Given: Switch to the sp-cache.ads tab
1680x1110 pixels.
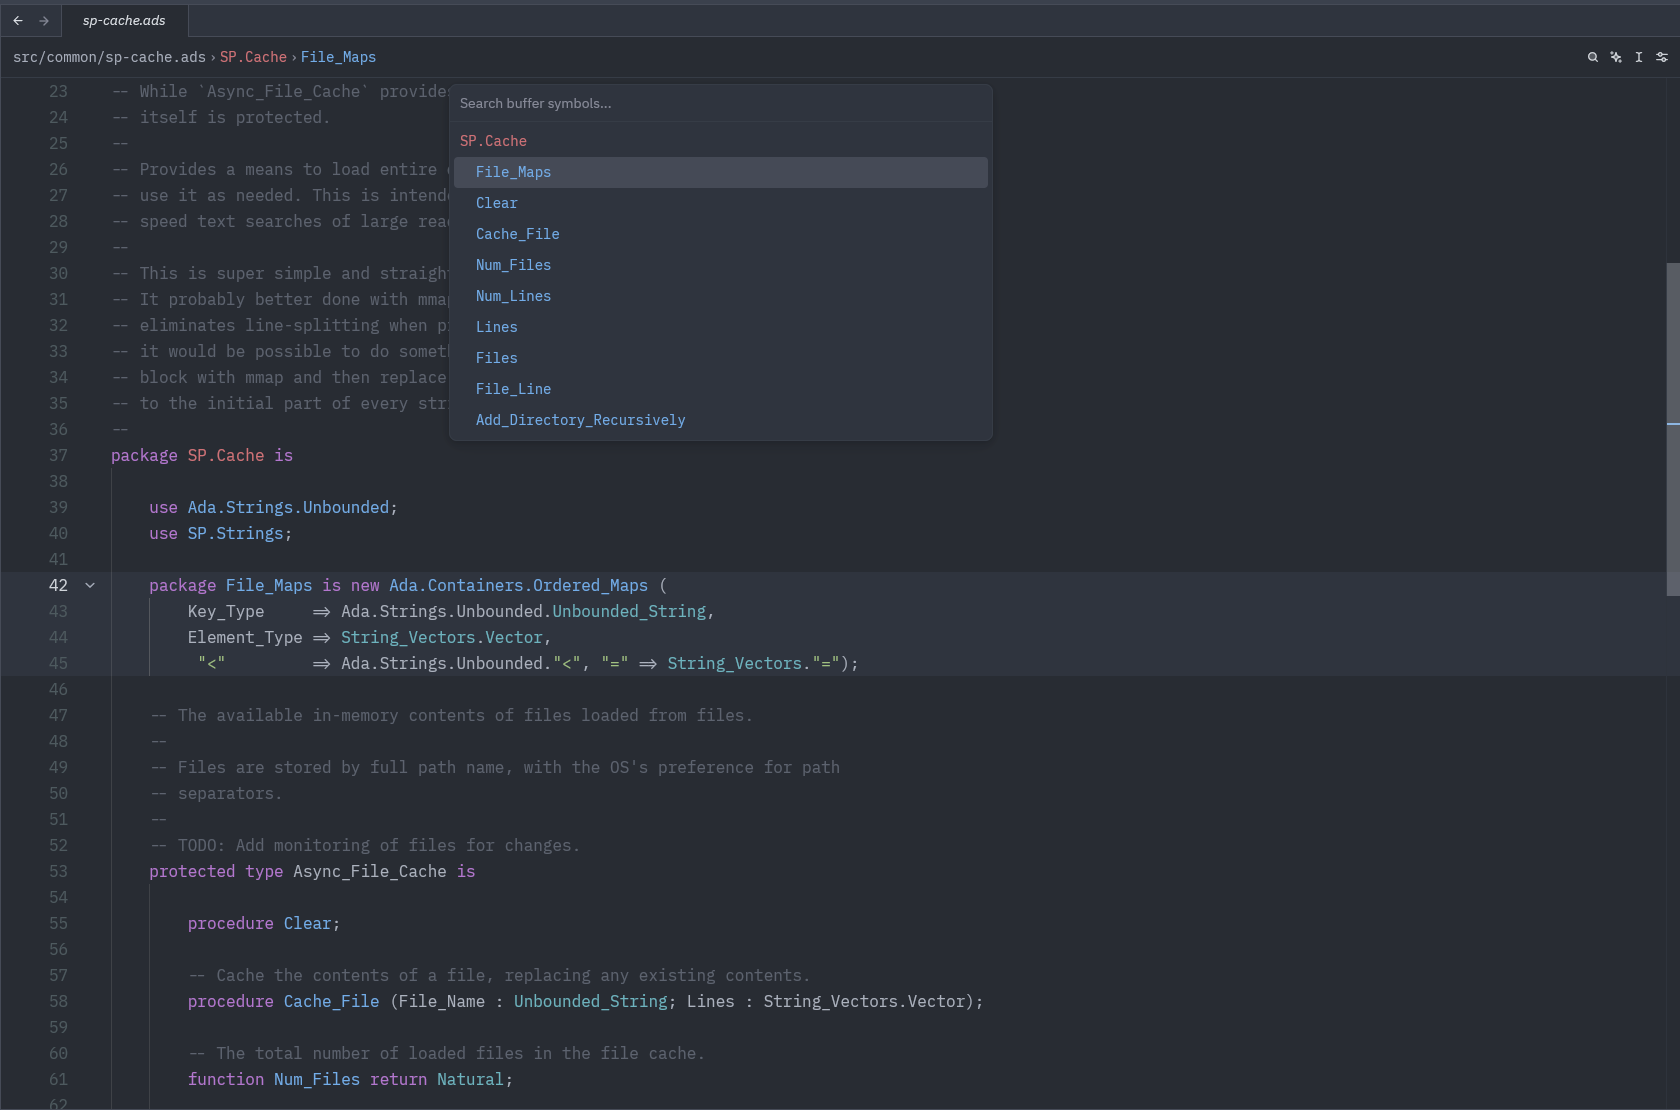Looking at the screenshot, I should coord(124,20).
